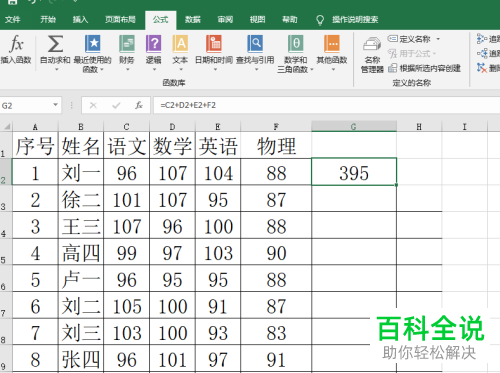Click the Name Box showing G2
The image size is (500, 373).
[x=26, y=106]
